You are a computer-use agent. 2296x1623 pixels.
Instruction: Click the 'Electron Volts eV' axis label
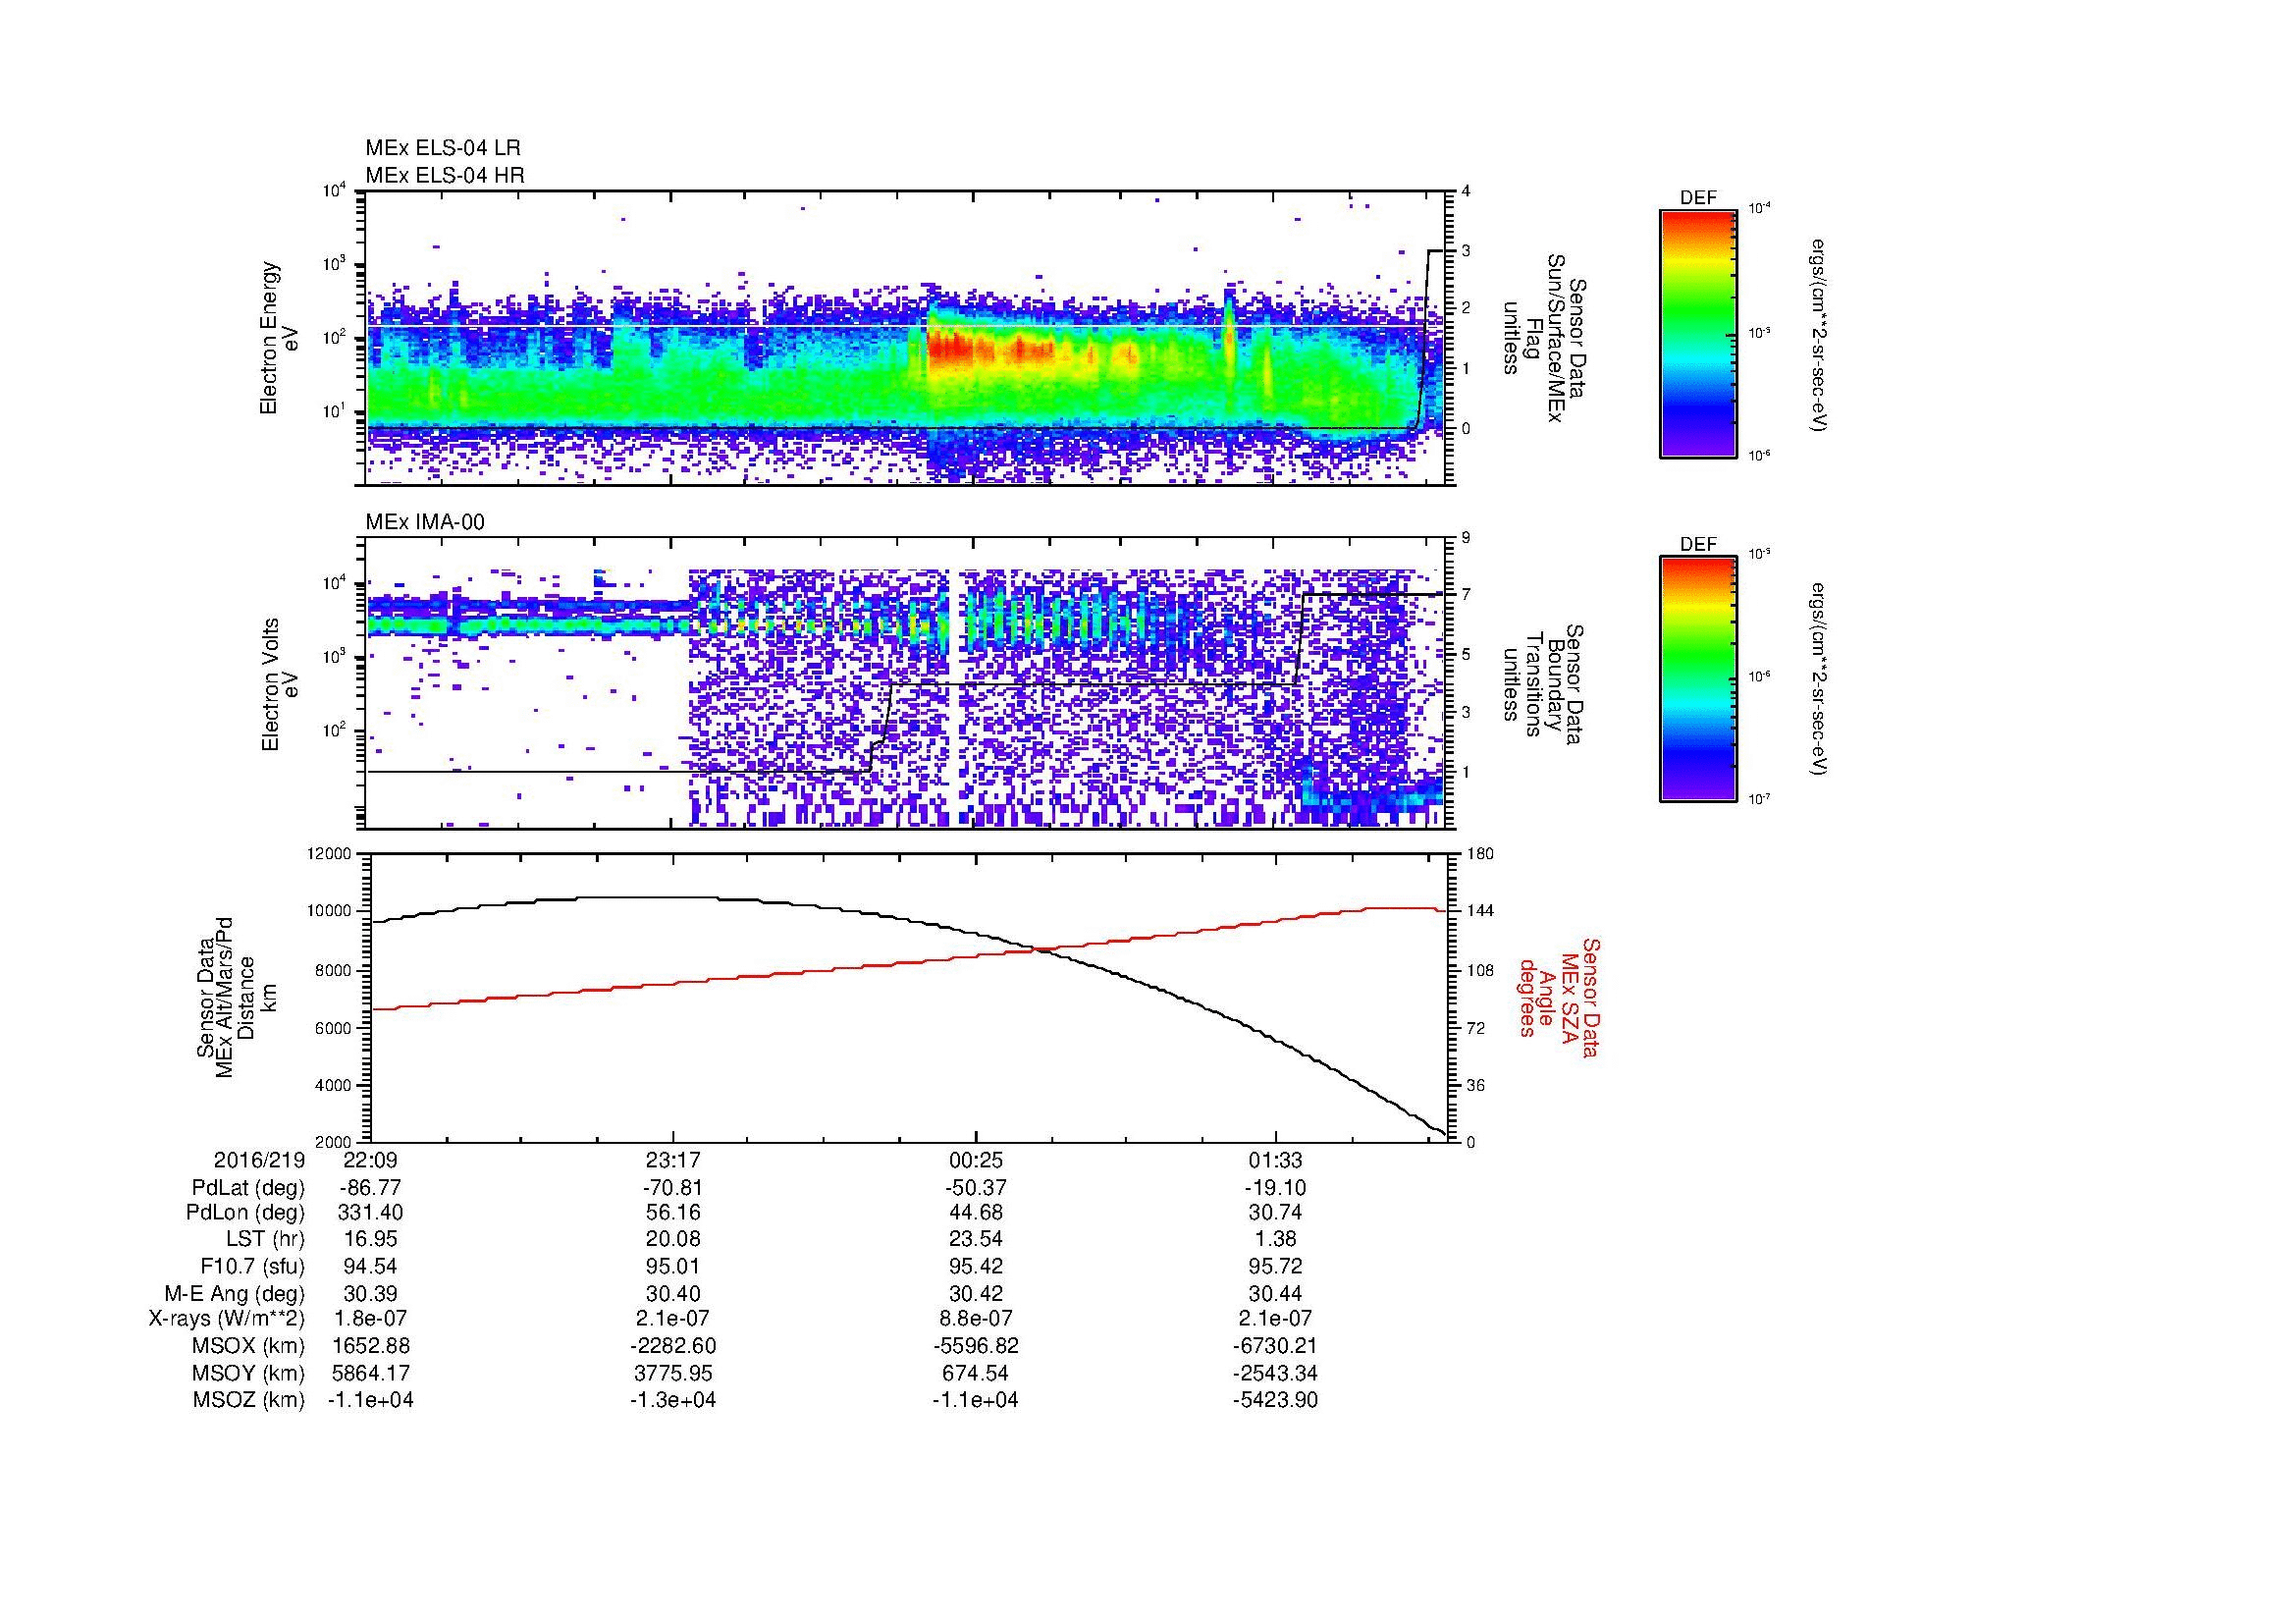point(280,684)
